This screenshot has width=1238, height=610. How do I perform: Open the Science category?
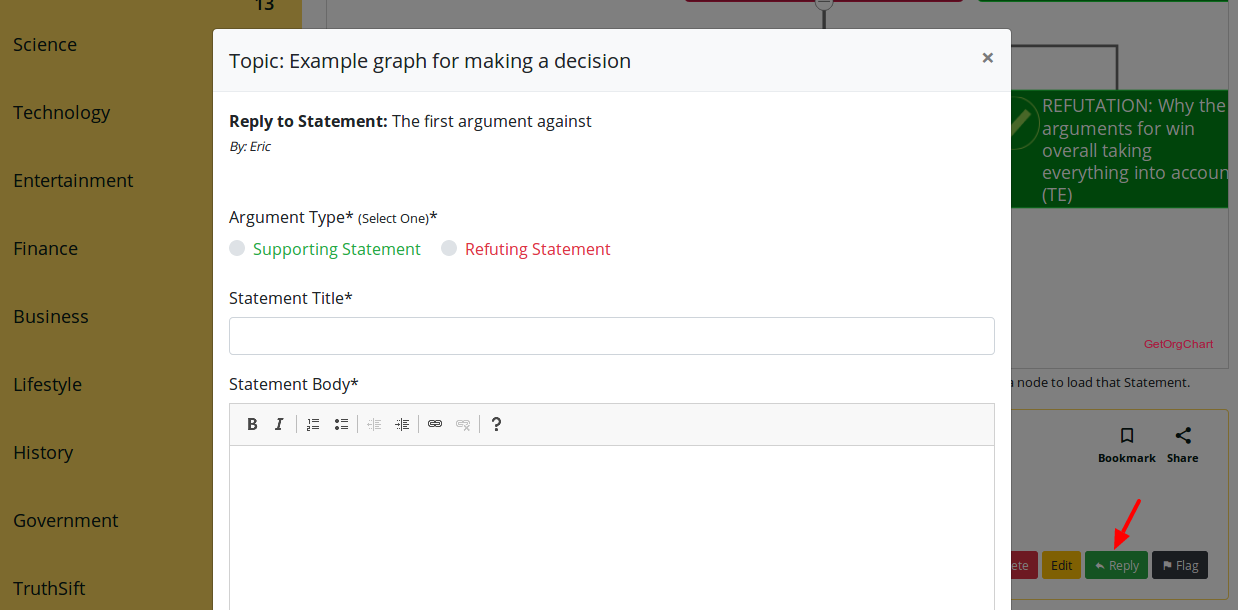(45, 45)
